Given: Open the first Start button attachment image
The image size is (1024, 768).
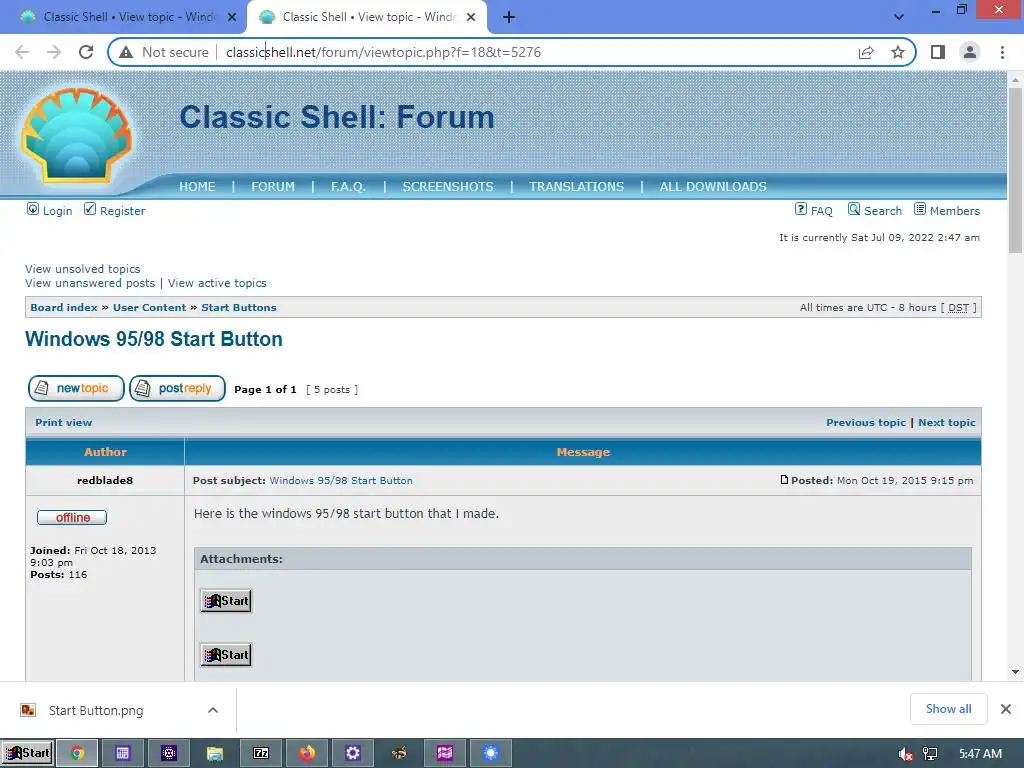Looking at the screenshot, I should 226,601.
